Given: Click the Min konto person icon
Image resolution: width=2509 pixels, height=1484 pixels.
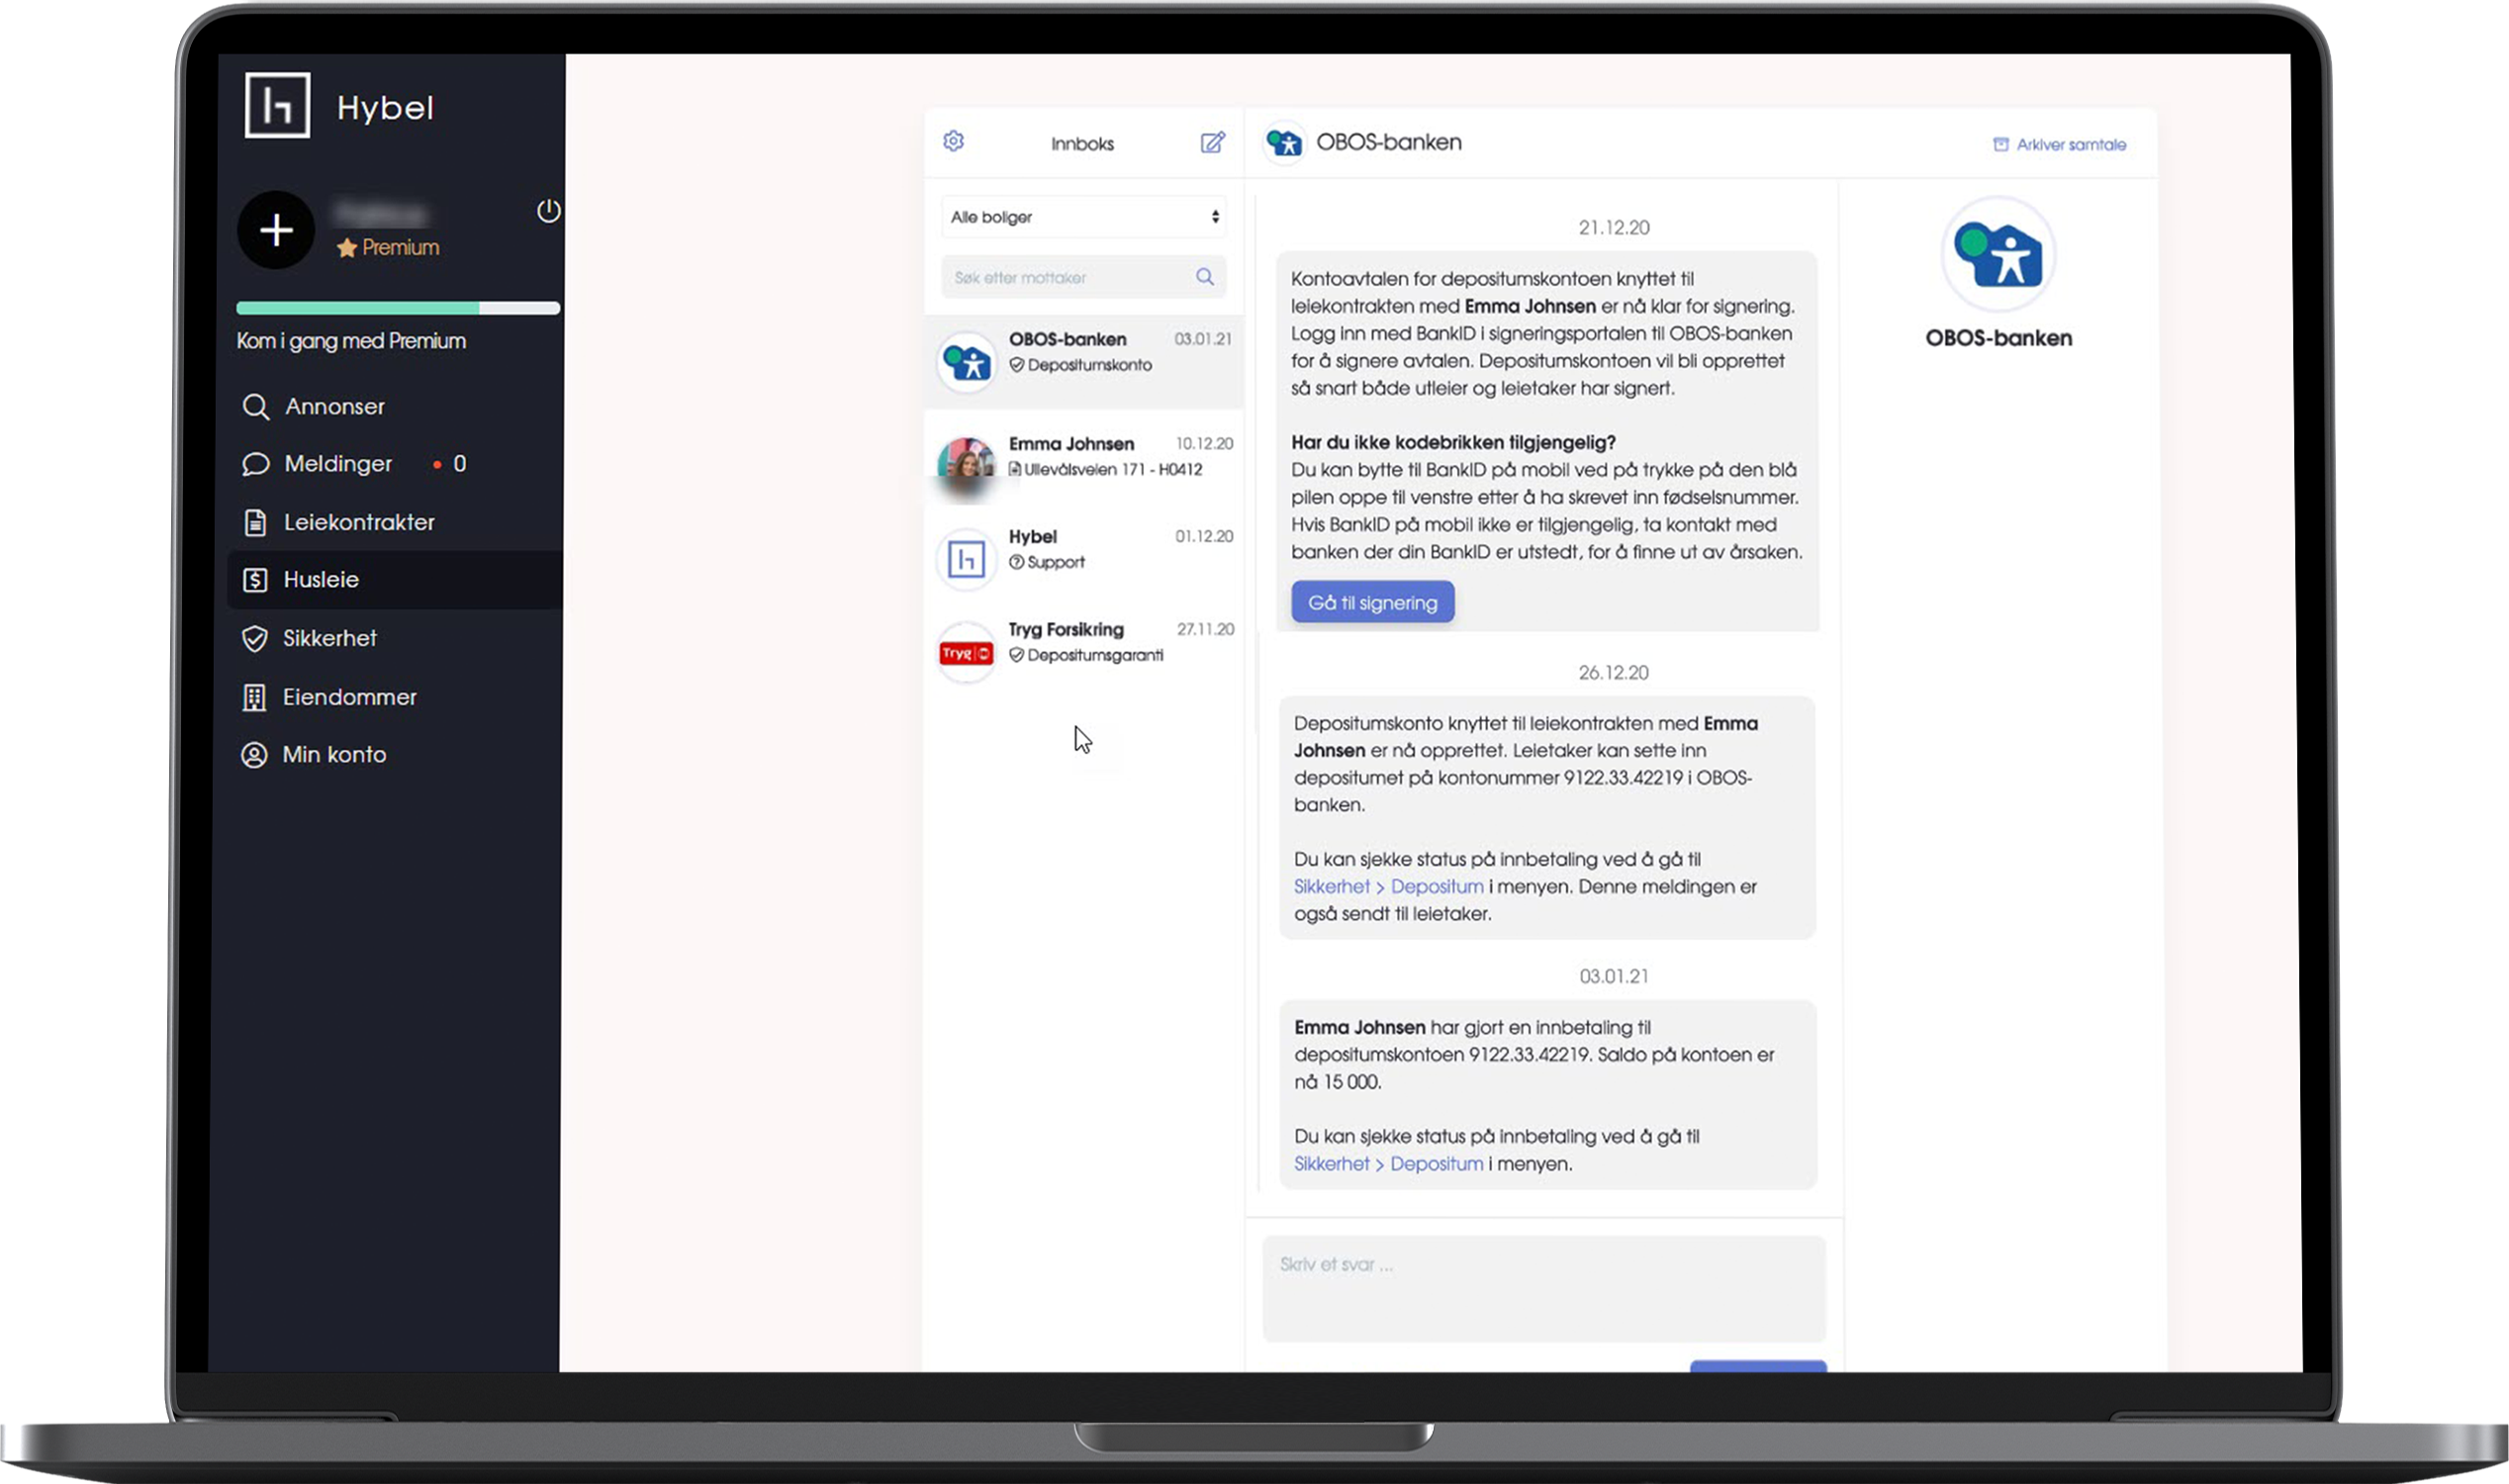Looking at the screenshot, I should pos(254,755).
